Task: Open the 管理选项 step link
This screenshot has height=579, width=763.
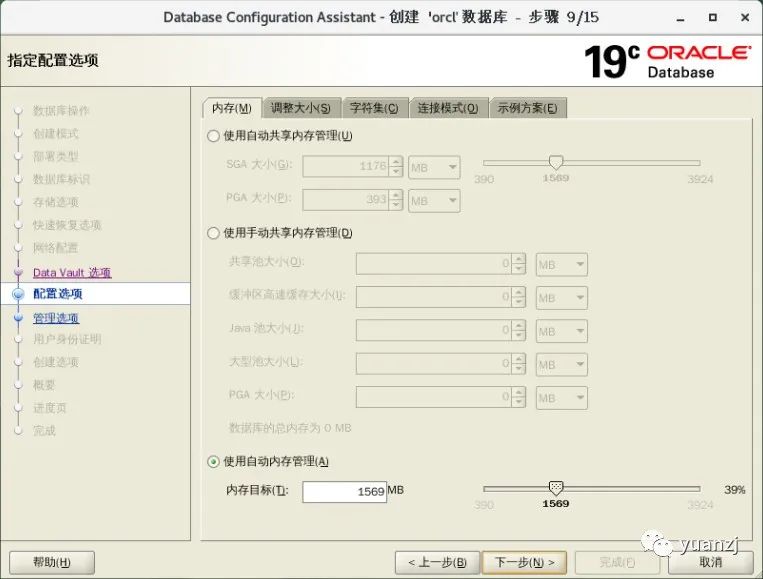Action: pos(56,318)
